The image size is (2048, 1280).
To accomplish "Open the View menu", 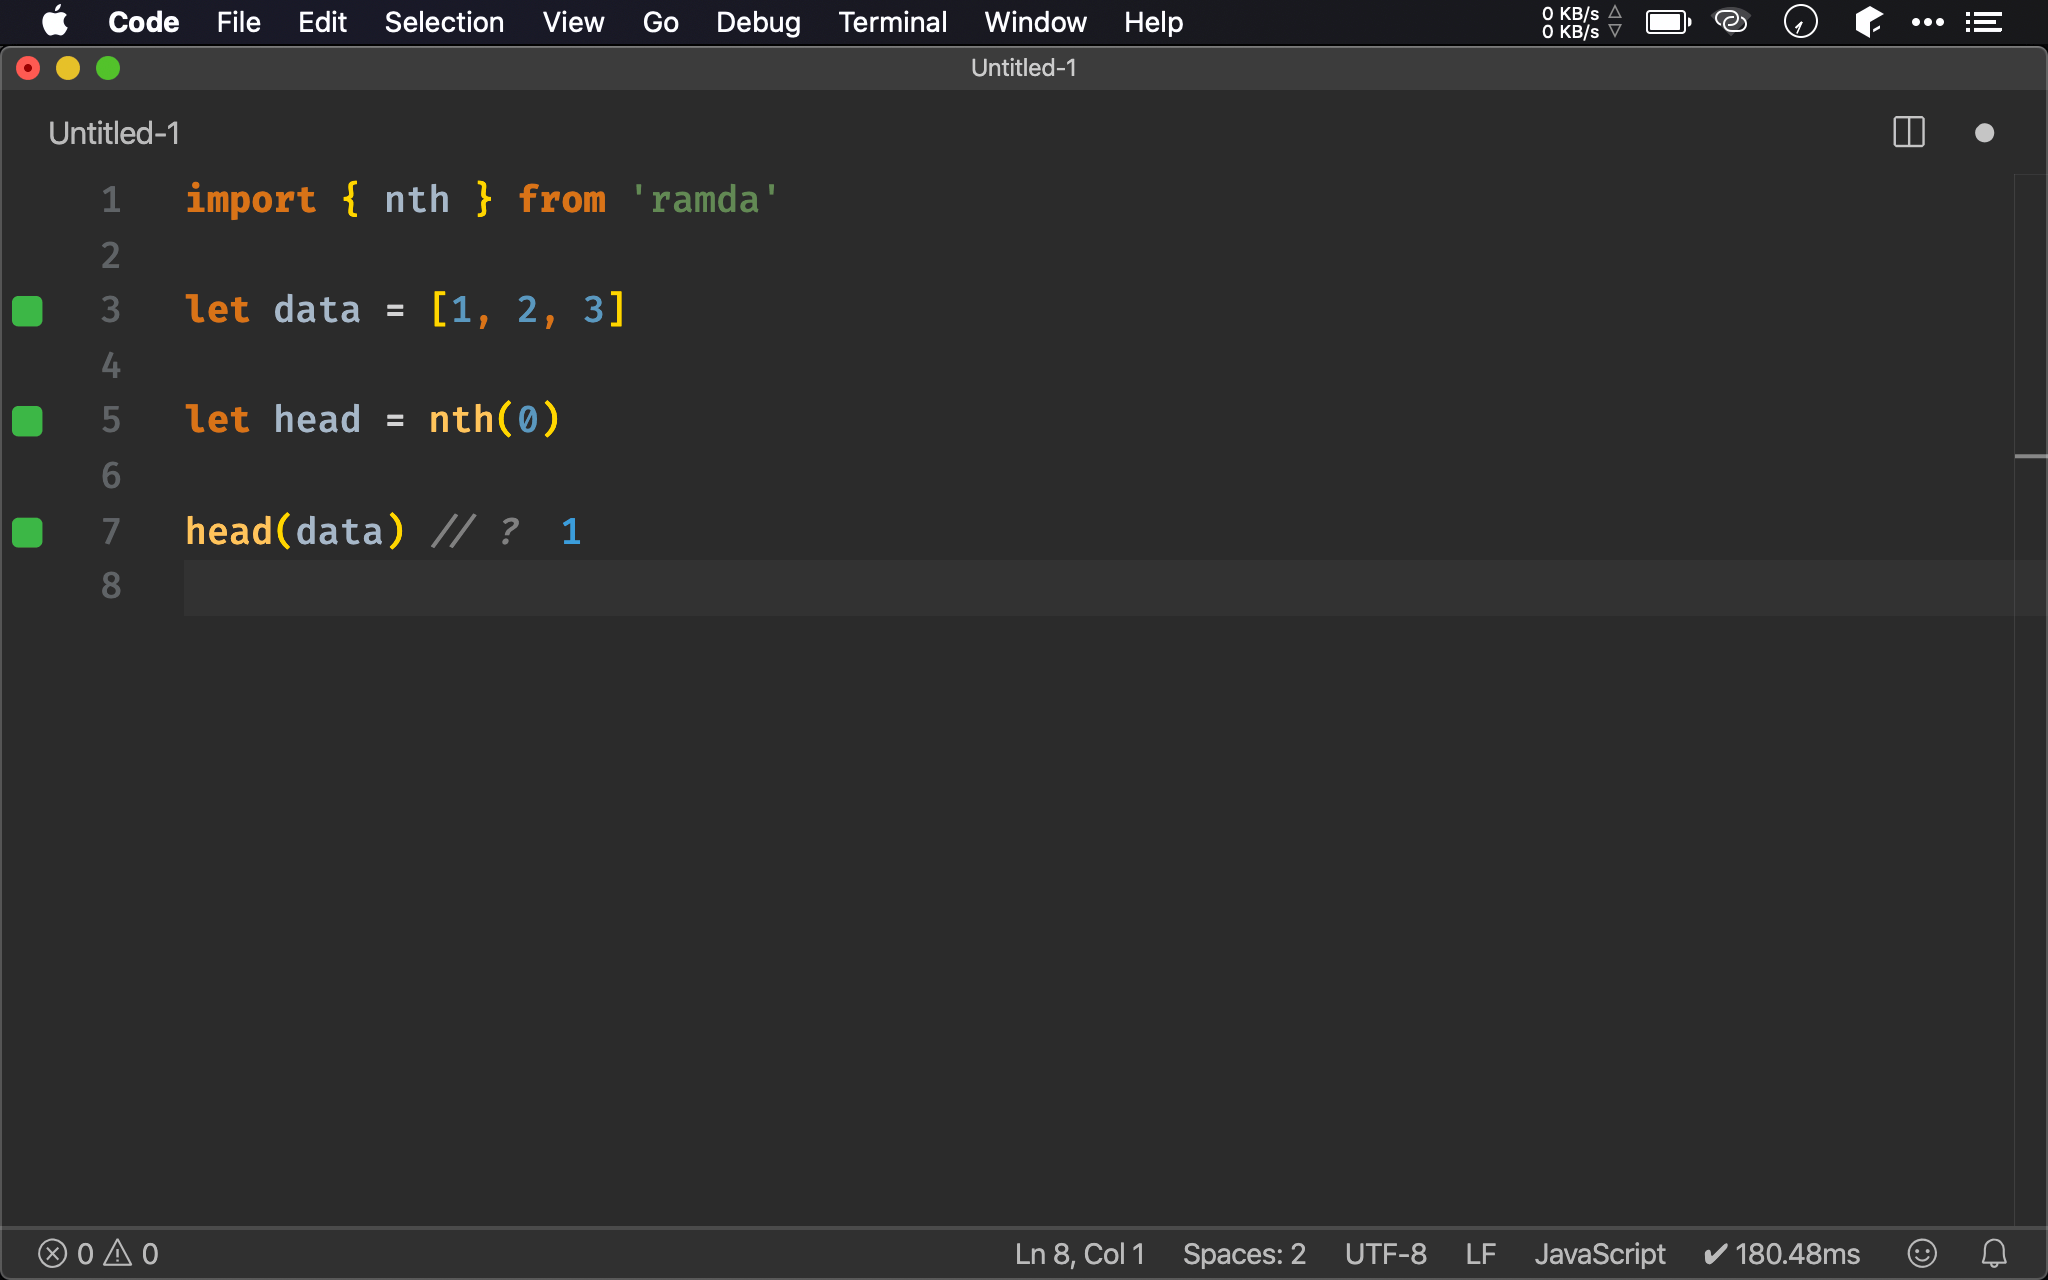I will click(x=573, y=22).
